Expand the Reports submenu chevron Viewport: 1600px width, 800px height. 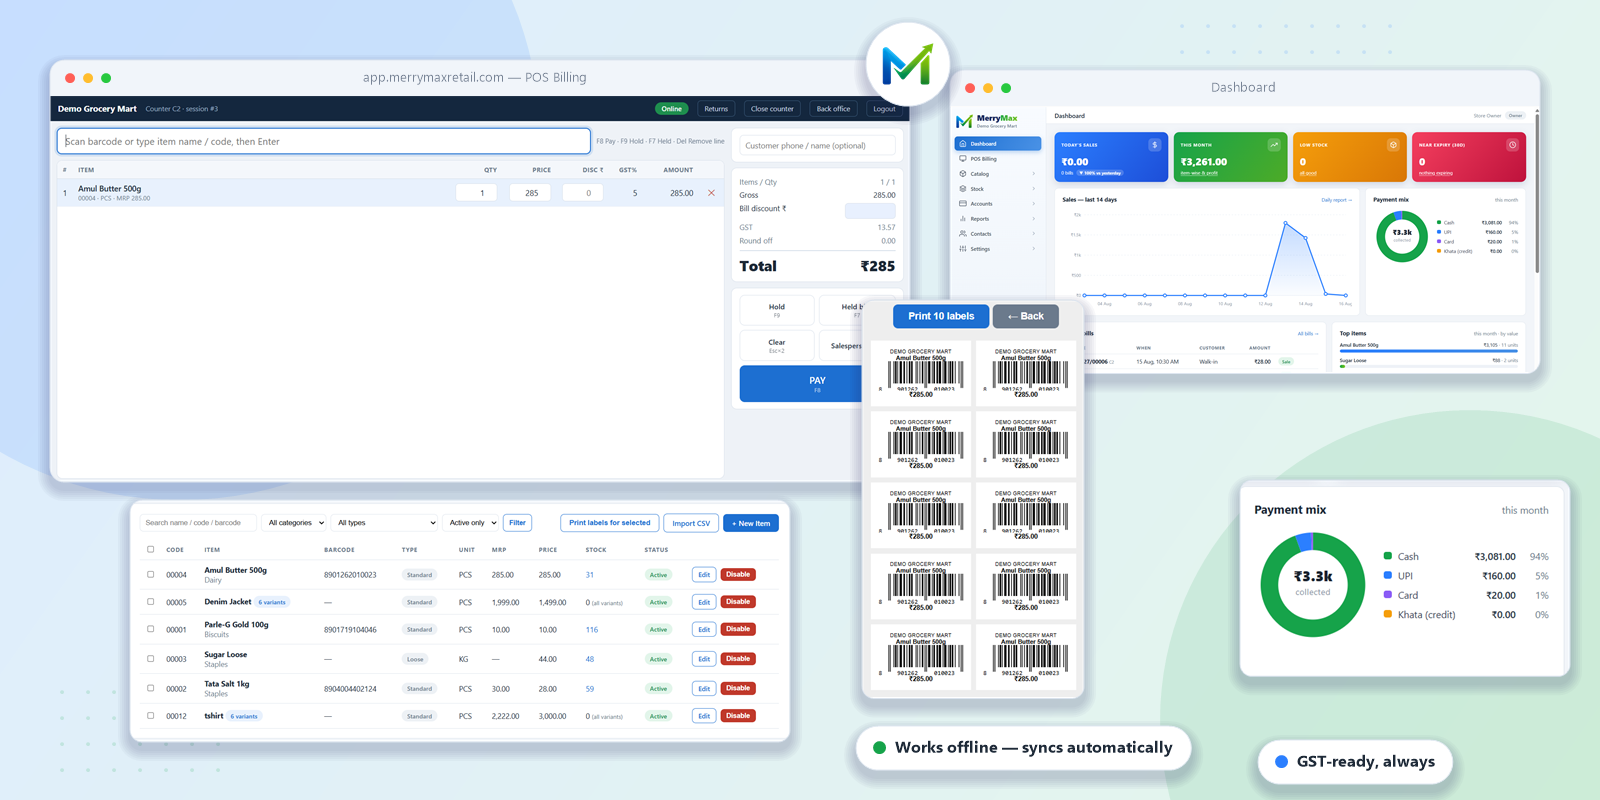[1034, 219]
